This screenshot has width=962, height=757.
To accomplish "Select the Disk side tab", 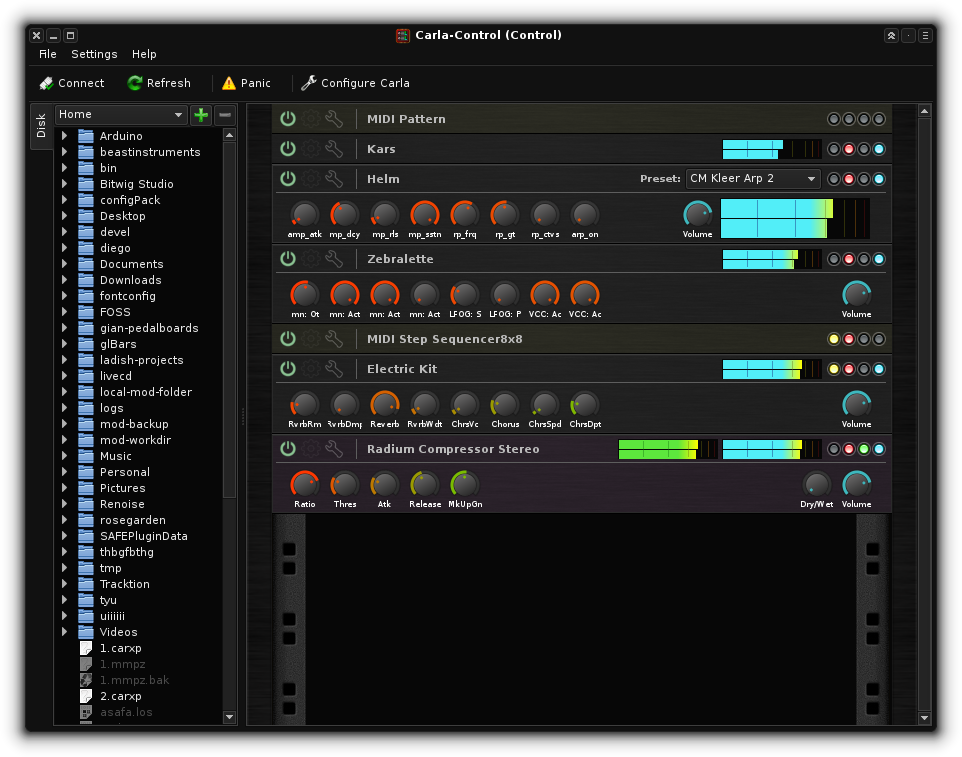I will click(x=41, y=126).
